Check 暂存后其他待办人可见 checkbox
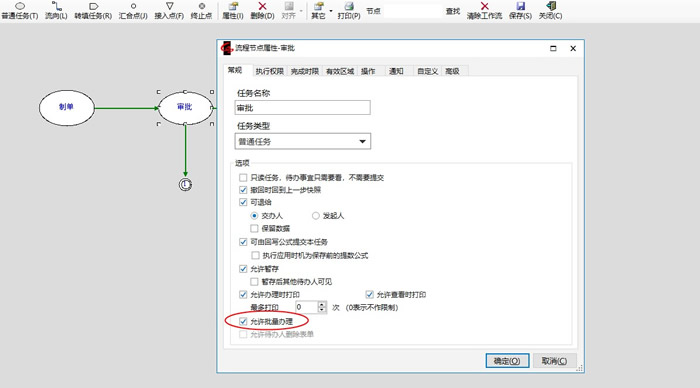The height and width of the screenshot is (388, 700). pos(254,282)
